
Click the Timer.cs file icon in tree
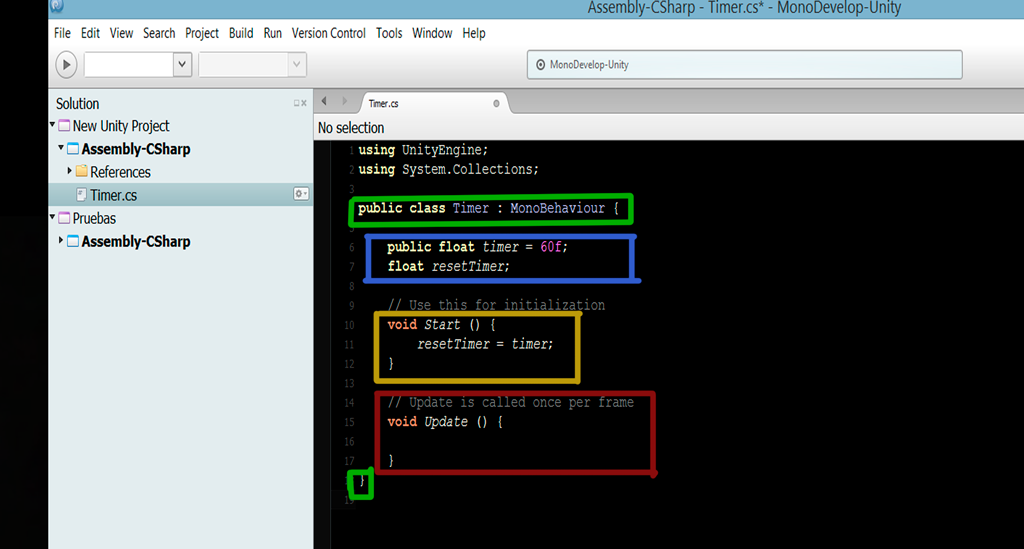point(82,195)
